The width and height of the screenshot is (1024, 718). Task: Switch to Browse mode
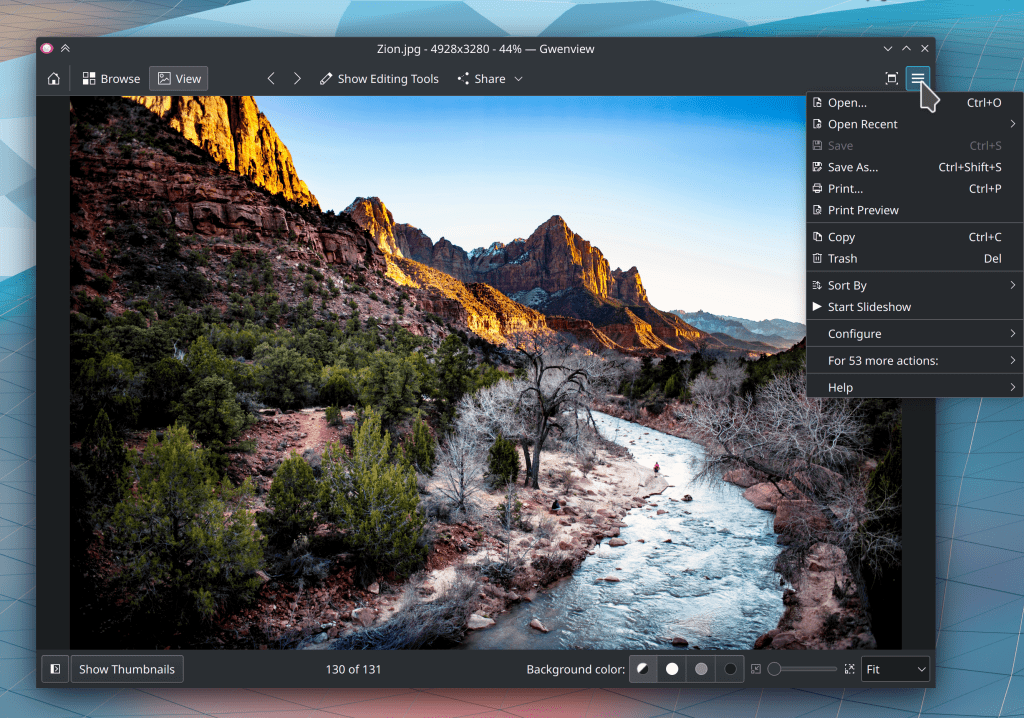tap(111, 79)
